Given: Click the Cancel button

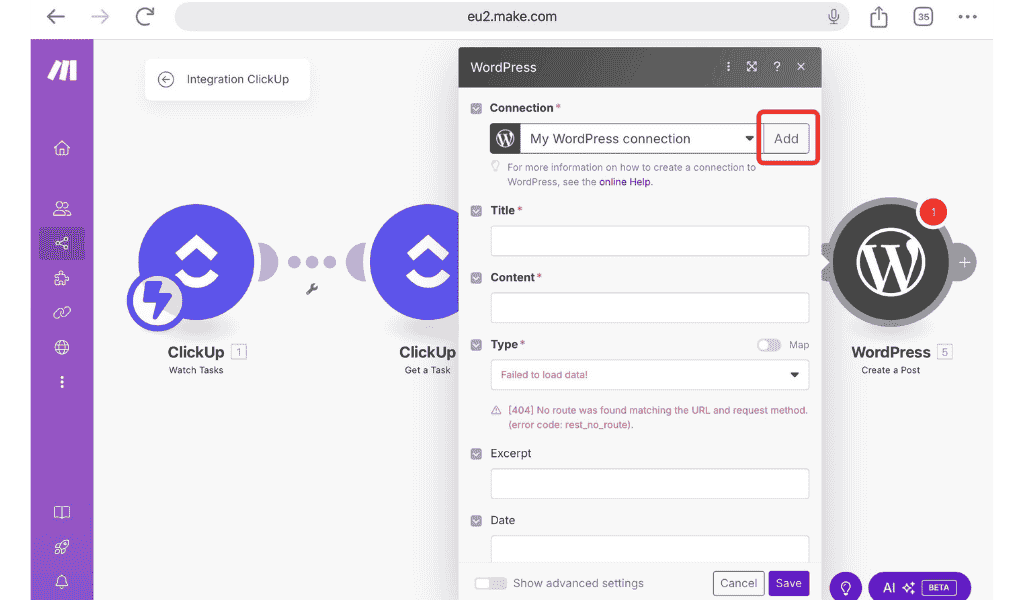Looking at the screenshot, I should 739,583.
